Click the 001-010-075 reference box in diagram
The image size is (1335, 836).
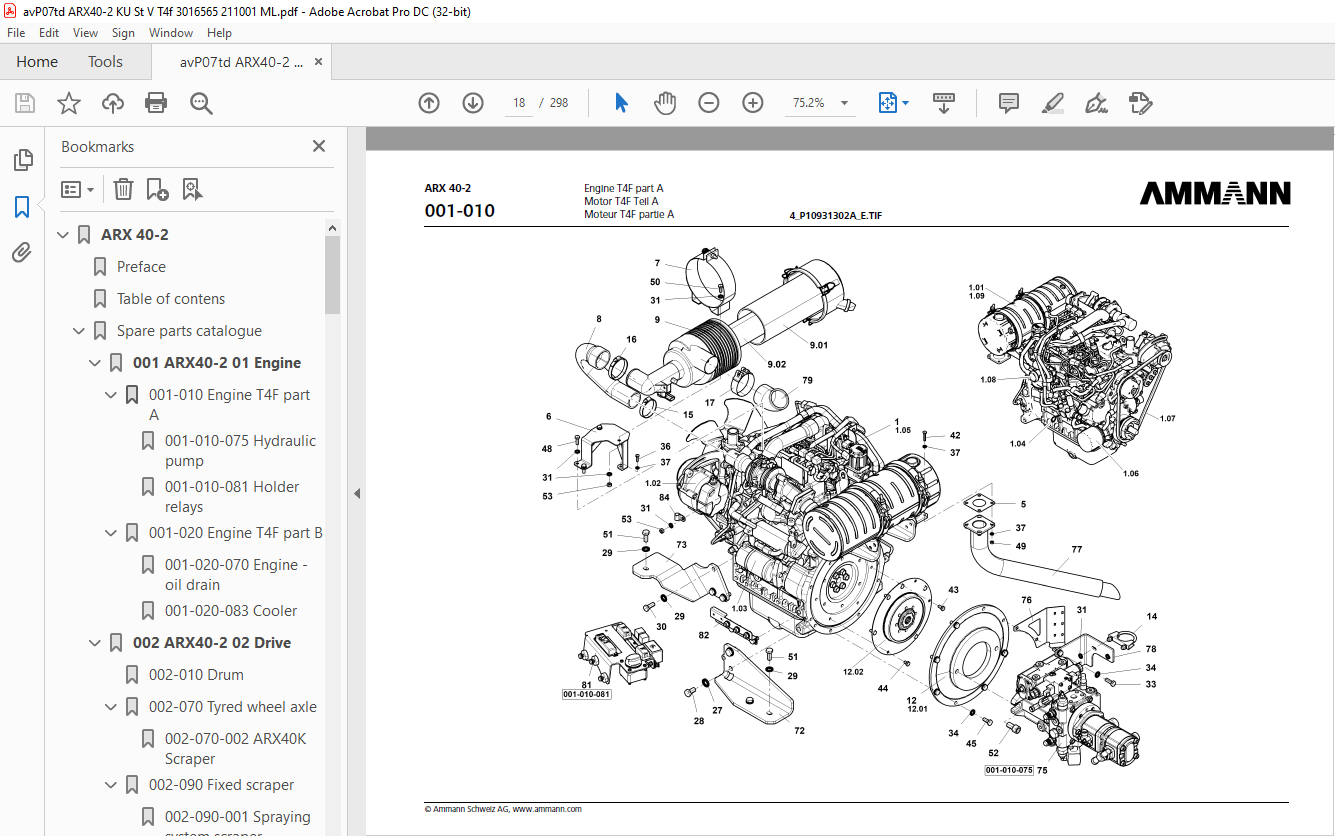[x=1009, y=770]
